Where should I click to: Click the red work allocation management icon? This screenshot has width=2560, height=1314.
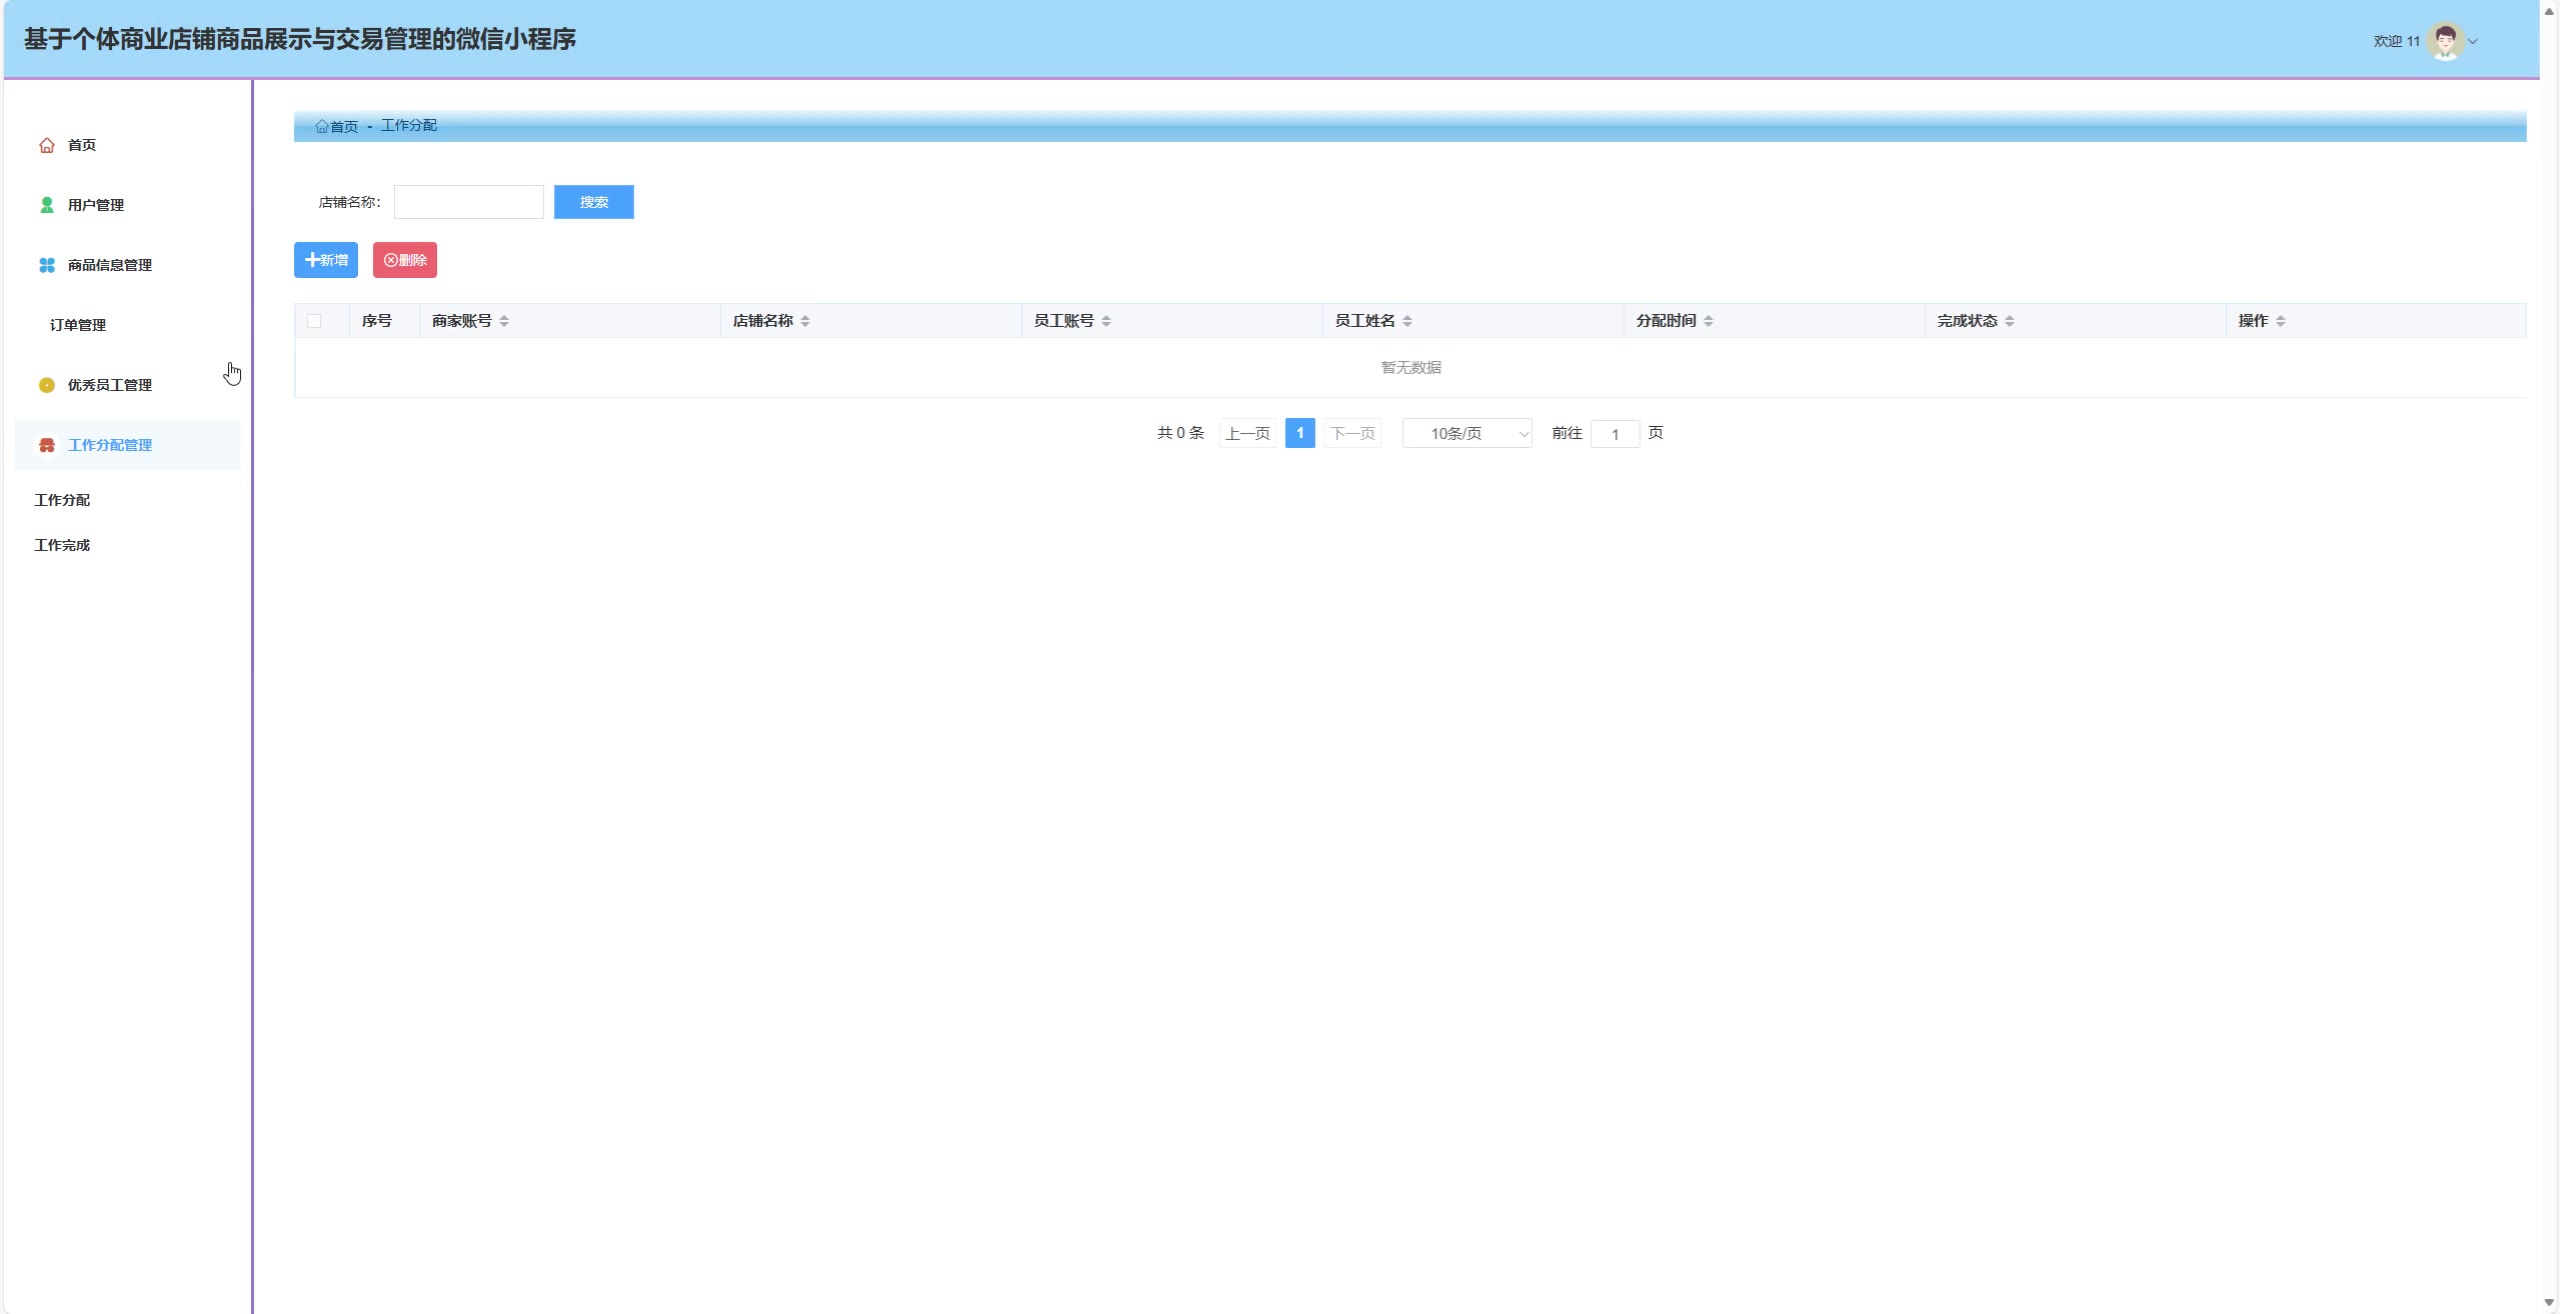tap(47, 445)
